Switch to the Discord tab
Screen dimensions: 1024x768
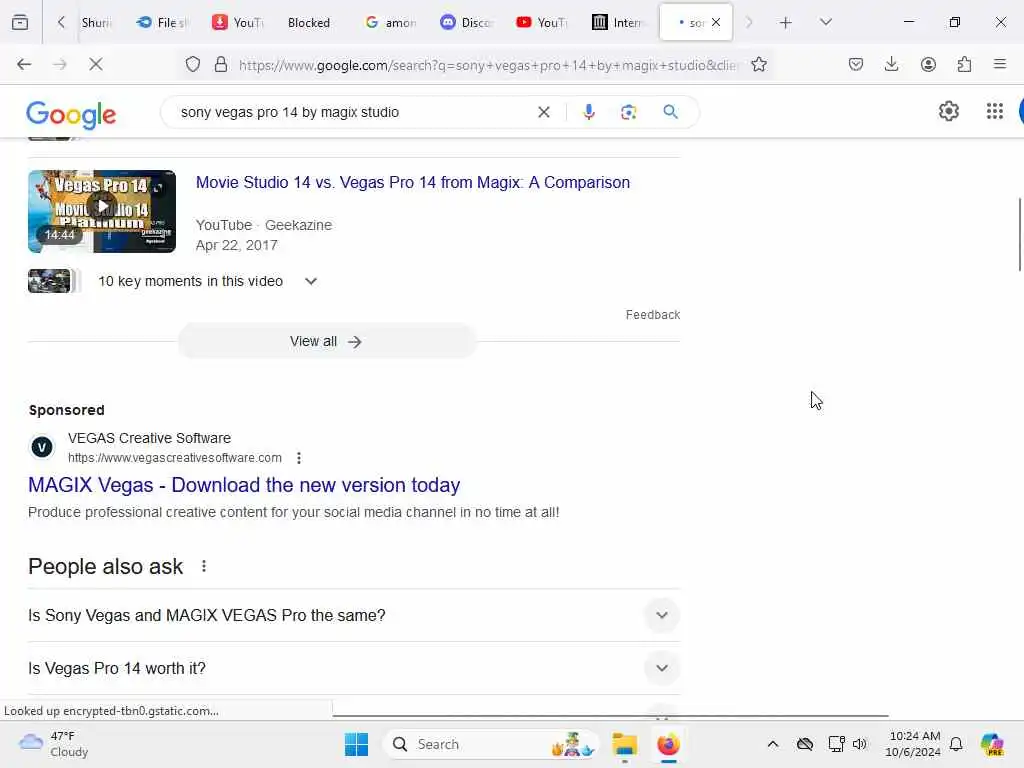point(466,22)
